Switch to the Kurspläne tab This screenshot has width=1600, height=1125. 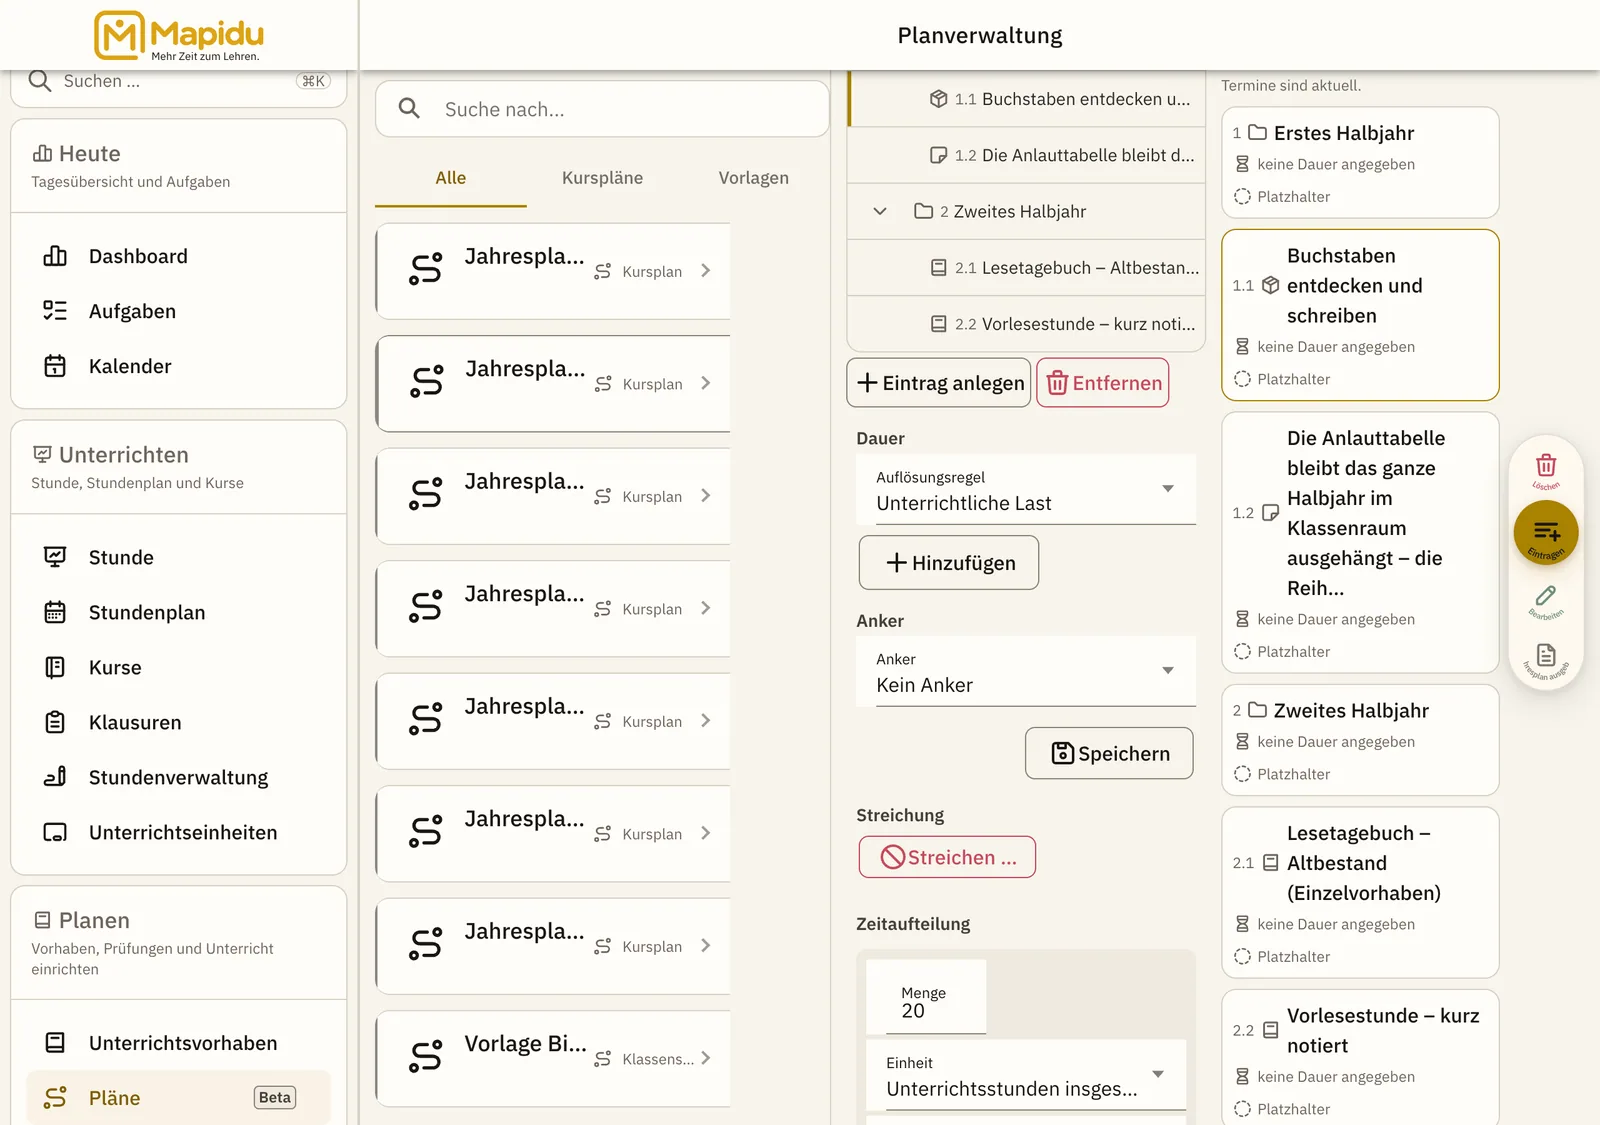point(602,178)
